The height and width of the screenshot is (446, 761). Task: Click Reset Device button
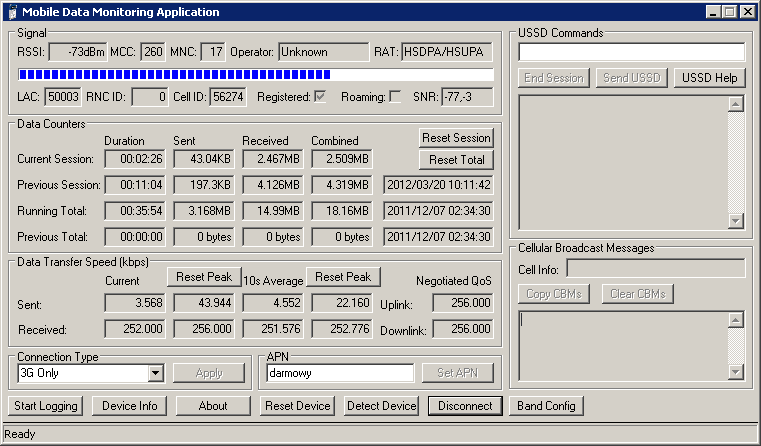[x=297, y=406]
